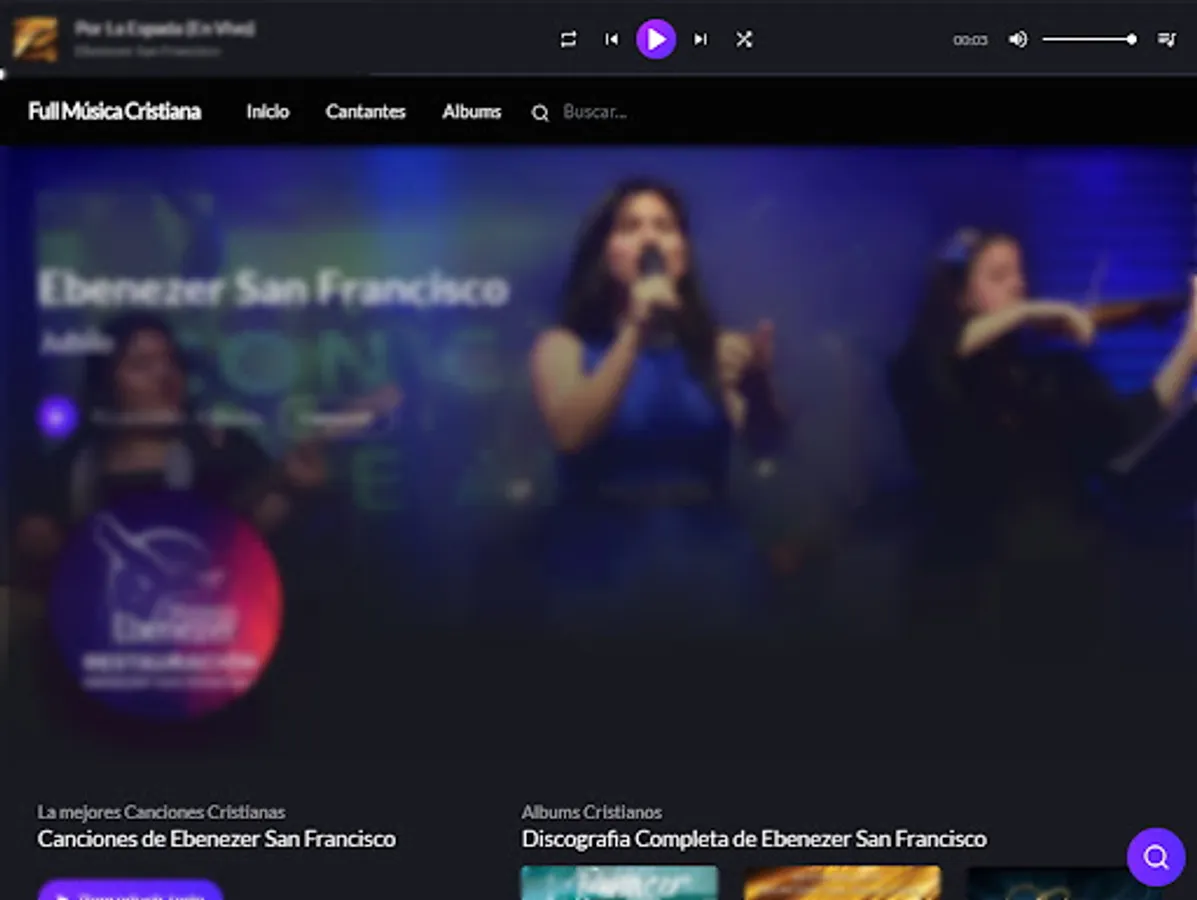Click the Ebenezer San Francisco artist heading

(273, 289)
